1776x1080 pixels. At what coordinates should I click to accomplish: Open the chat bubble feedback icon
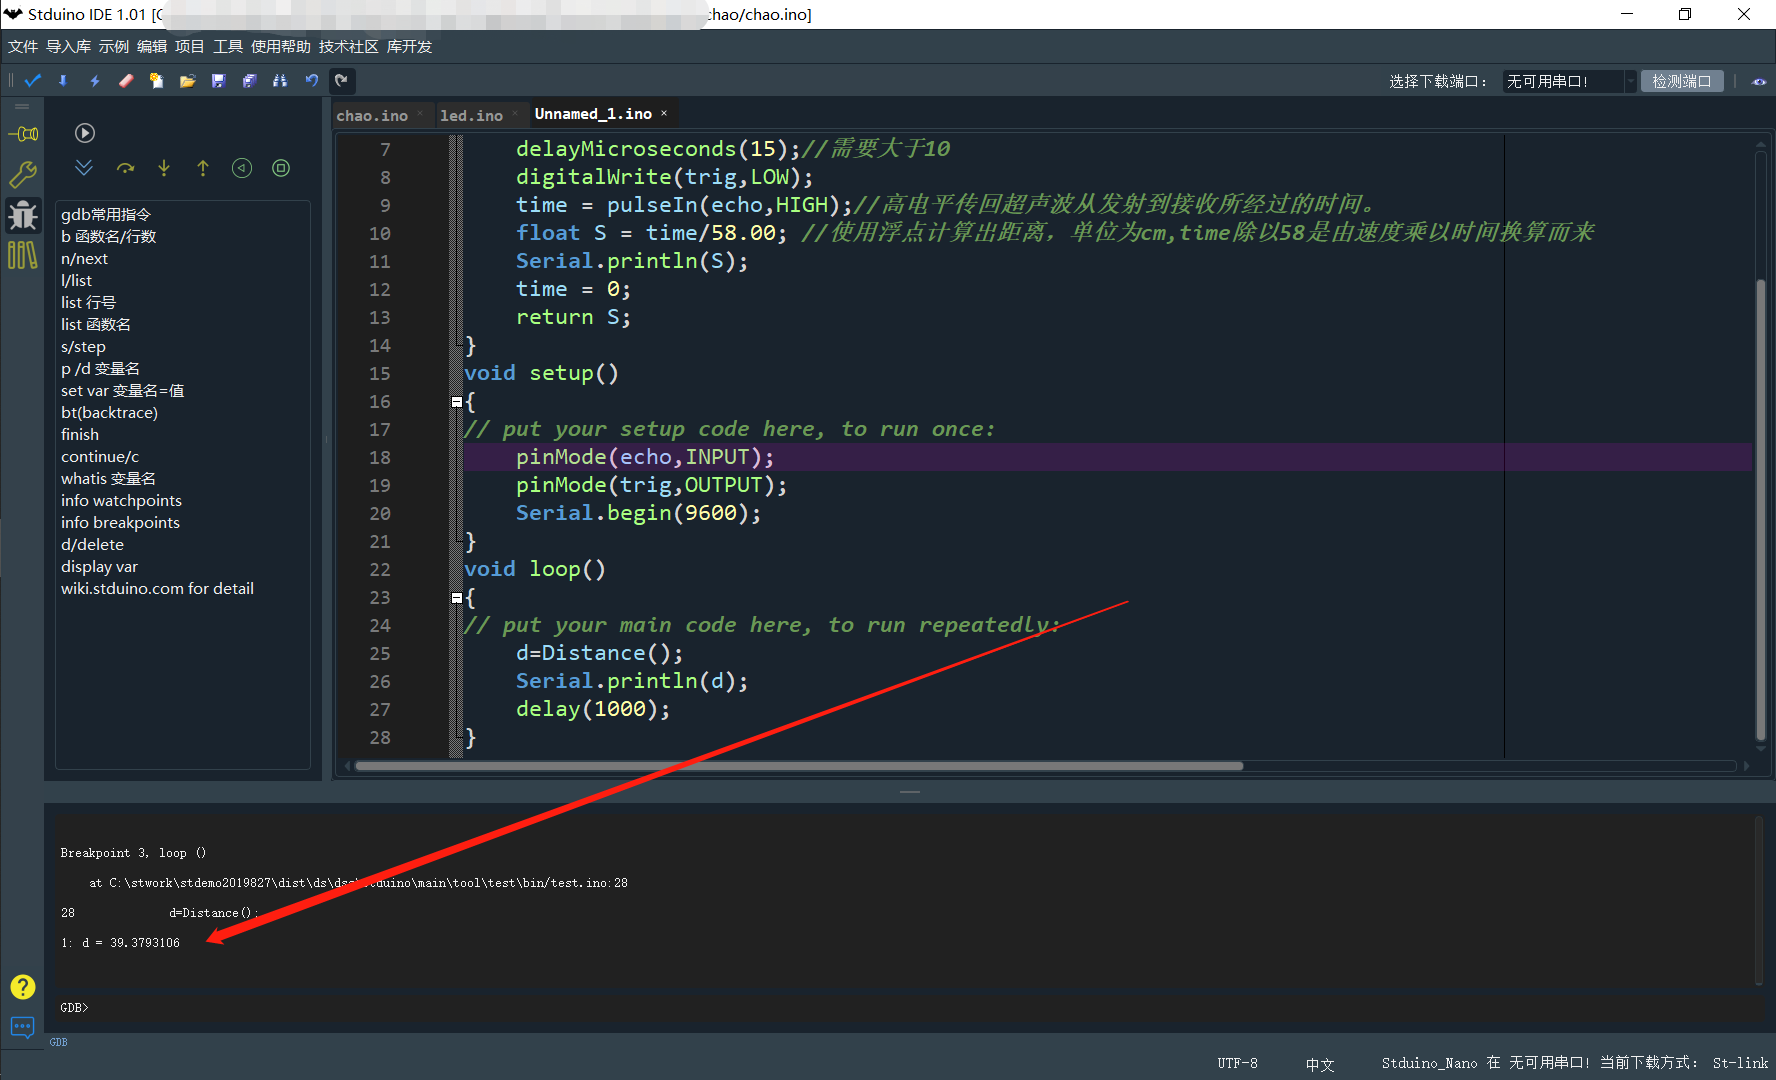click(23, 1027)
